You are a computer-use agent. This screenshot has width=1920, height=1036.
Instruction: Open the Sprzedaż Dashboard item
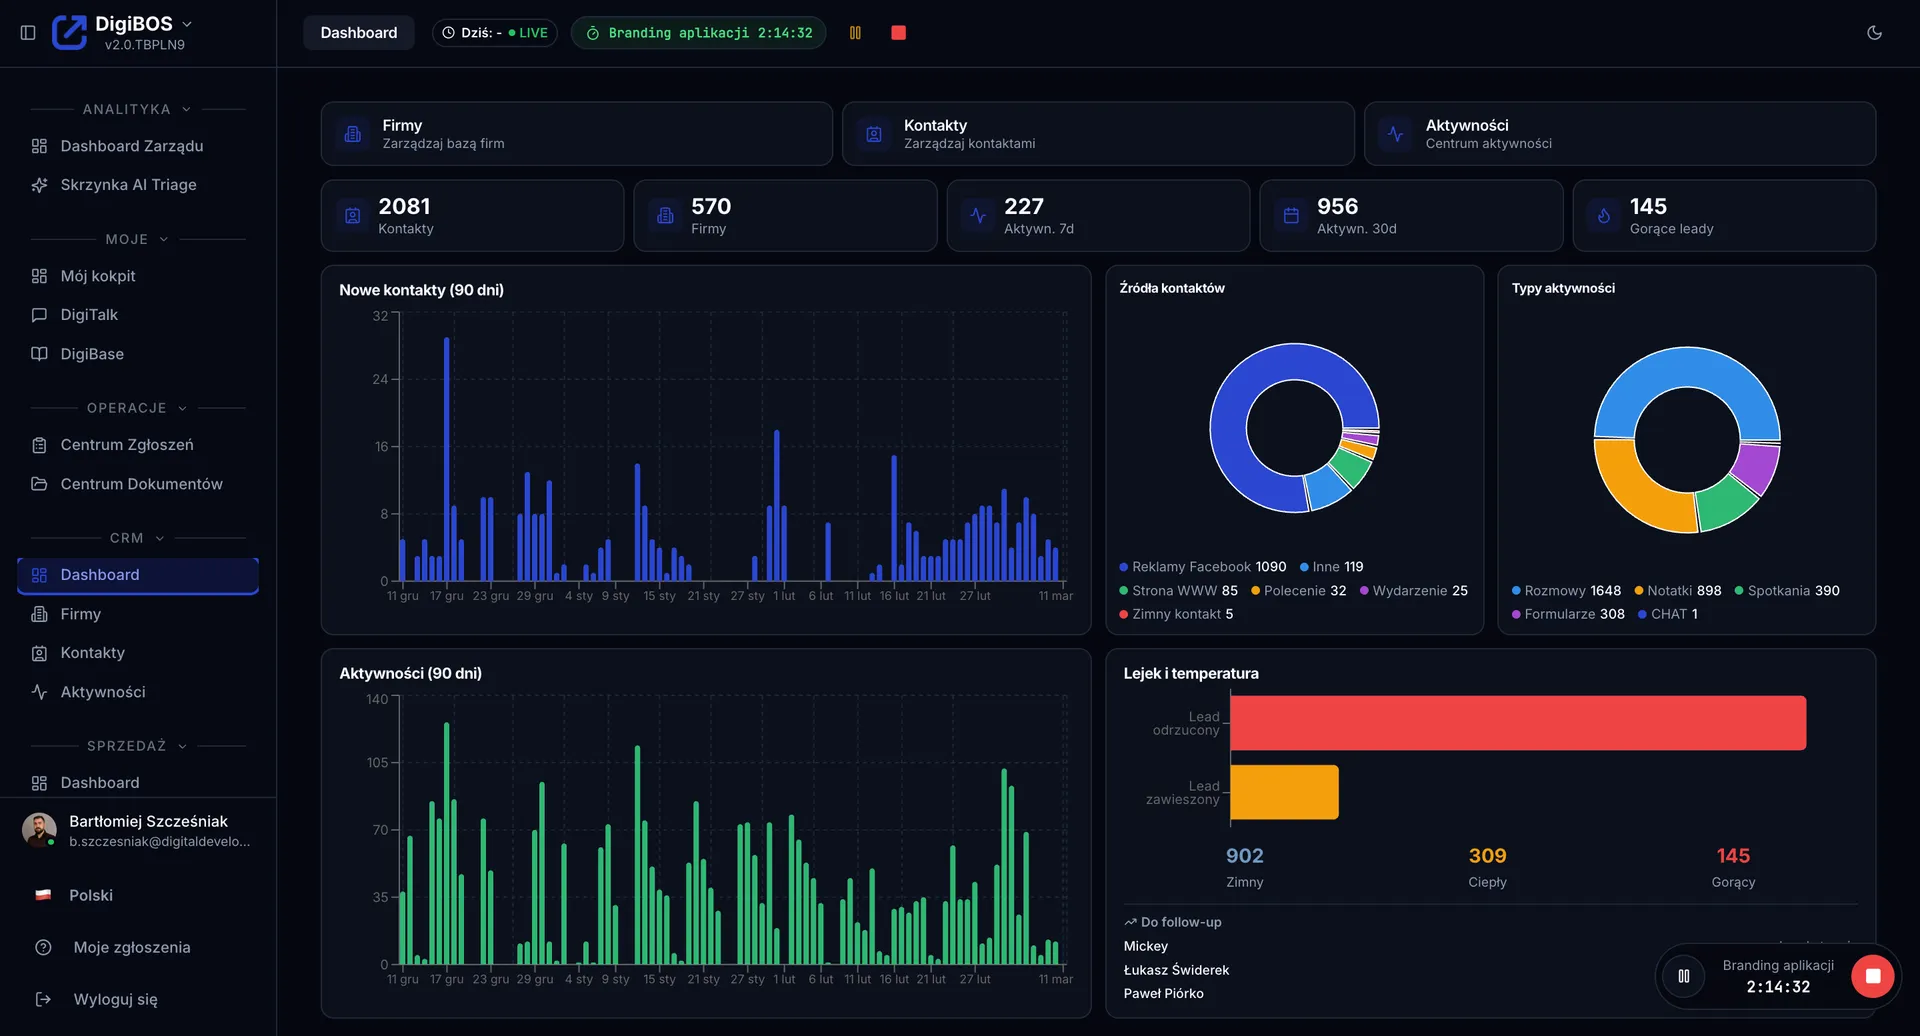tap(138, 783)
